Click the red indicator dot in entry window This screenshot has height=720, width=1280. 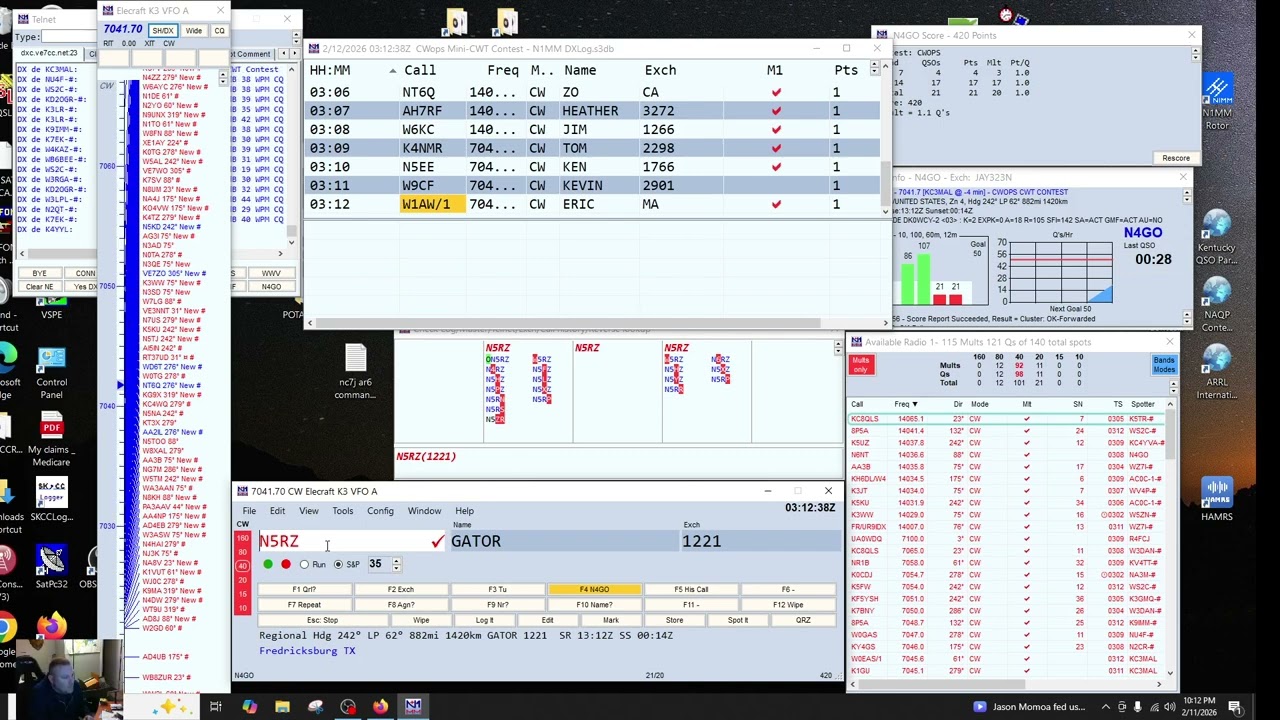coord(286,564)
